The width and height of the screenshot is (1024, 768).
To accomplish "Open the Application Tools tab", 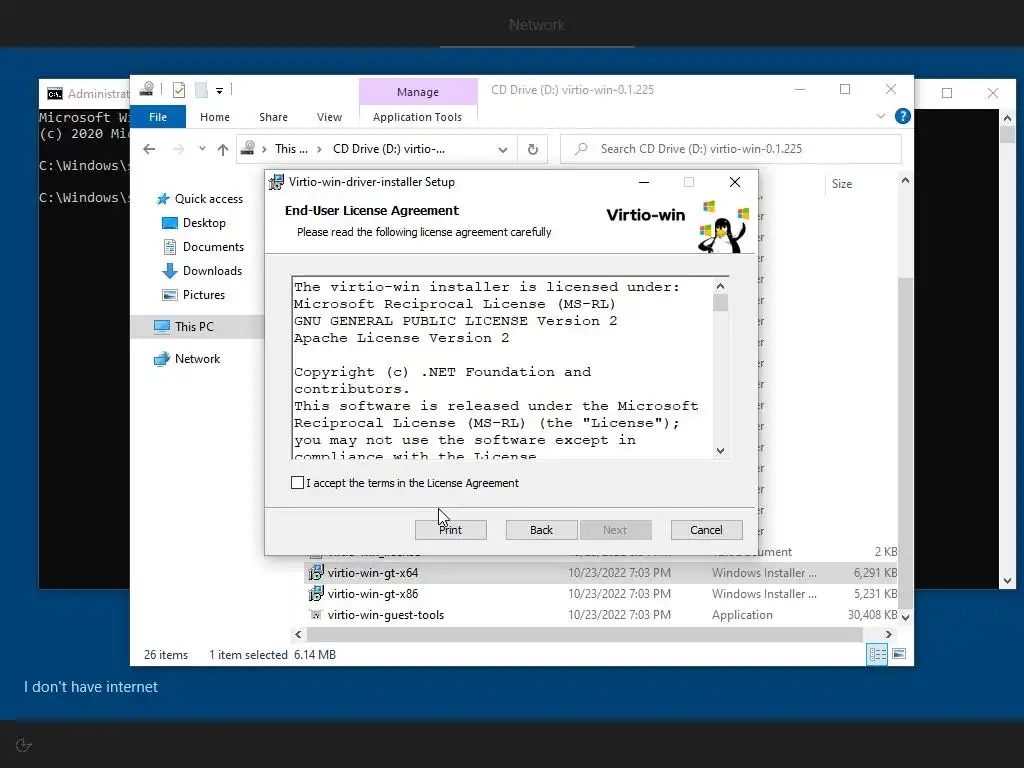I will pyautogui.click(x=417, y=117).
